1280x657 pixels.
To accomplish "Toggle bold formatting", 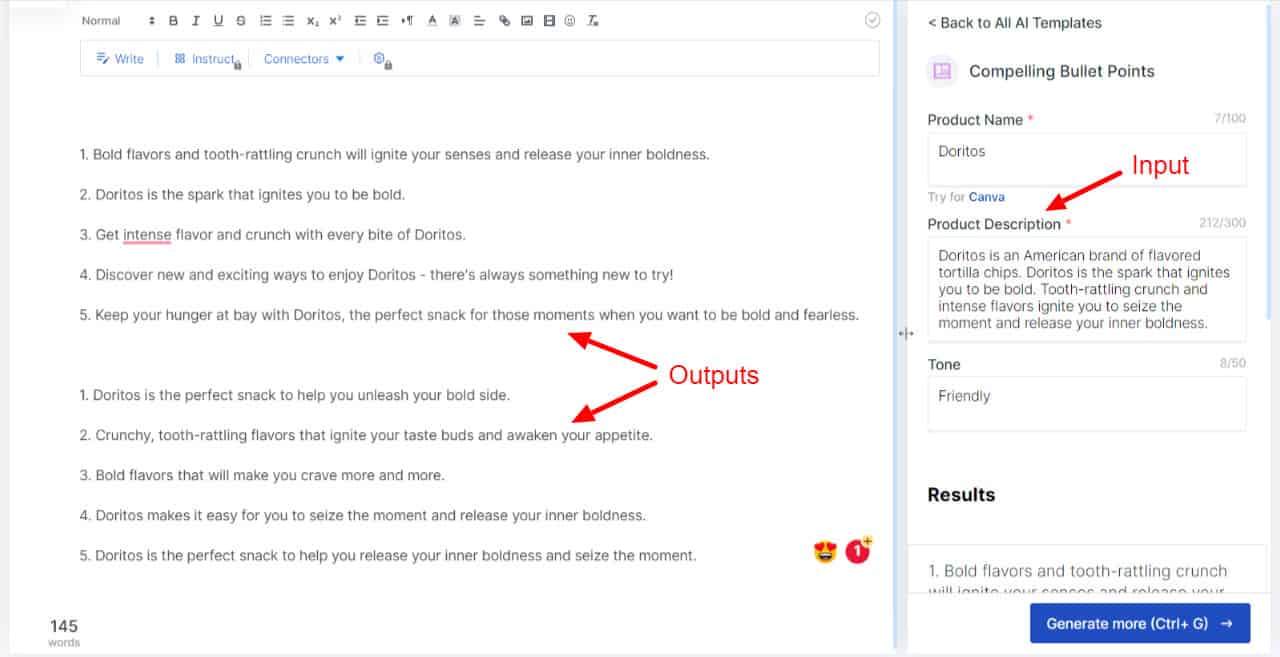I will (x=173, y=21).
